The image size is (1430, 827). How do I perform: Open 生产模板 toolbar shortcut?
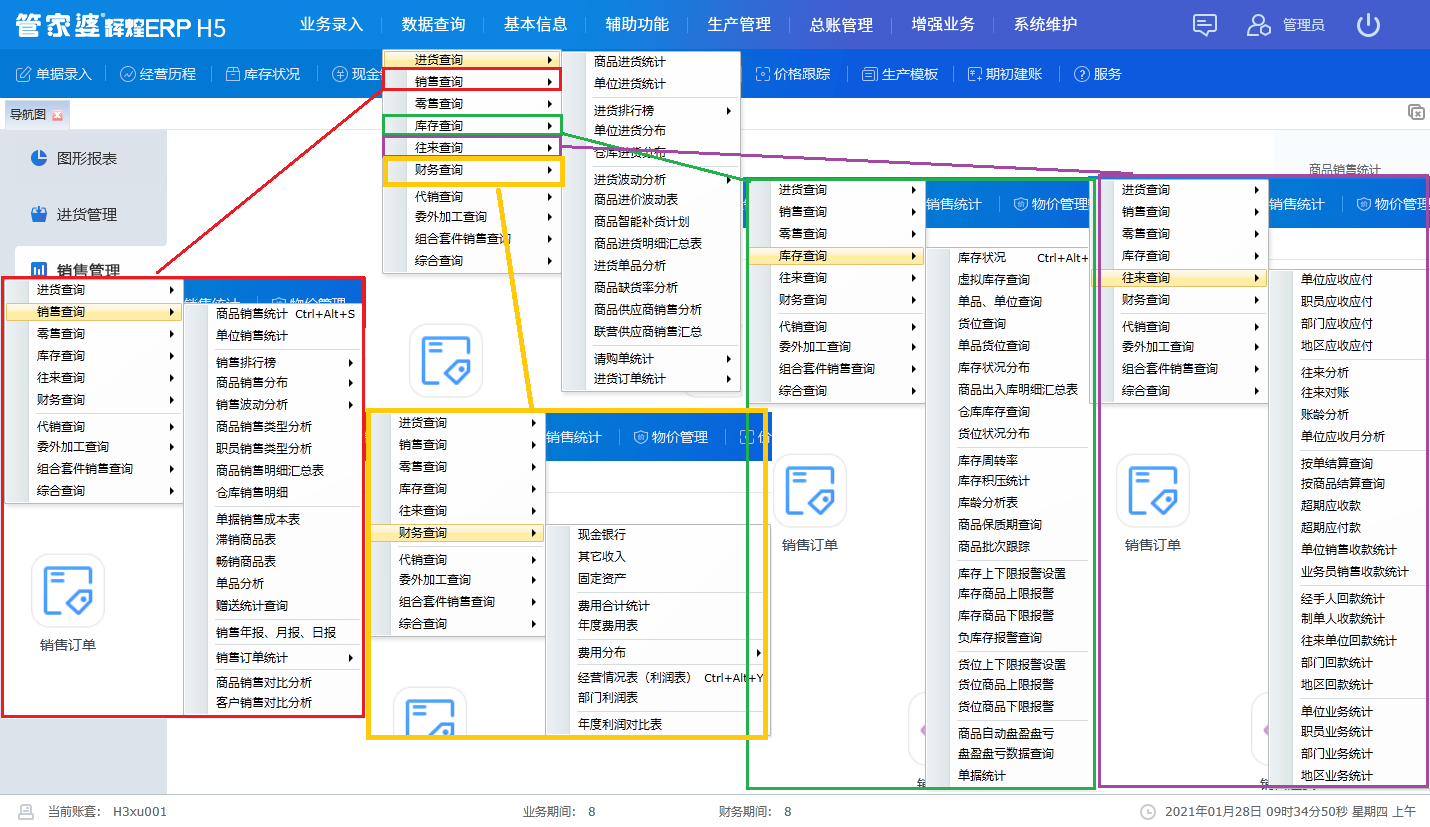point(900,74)
